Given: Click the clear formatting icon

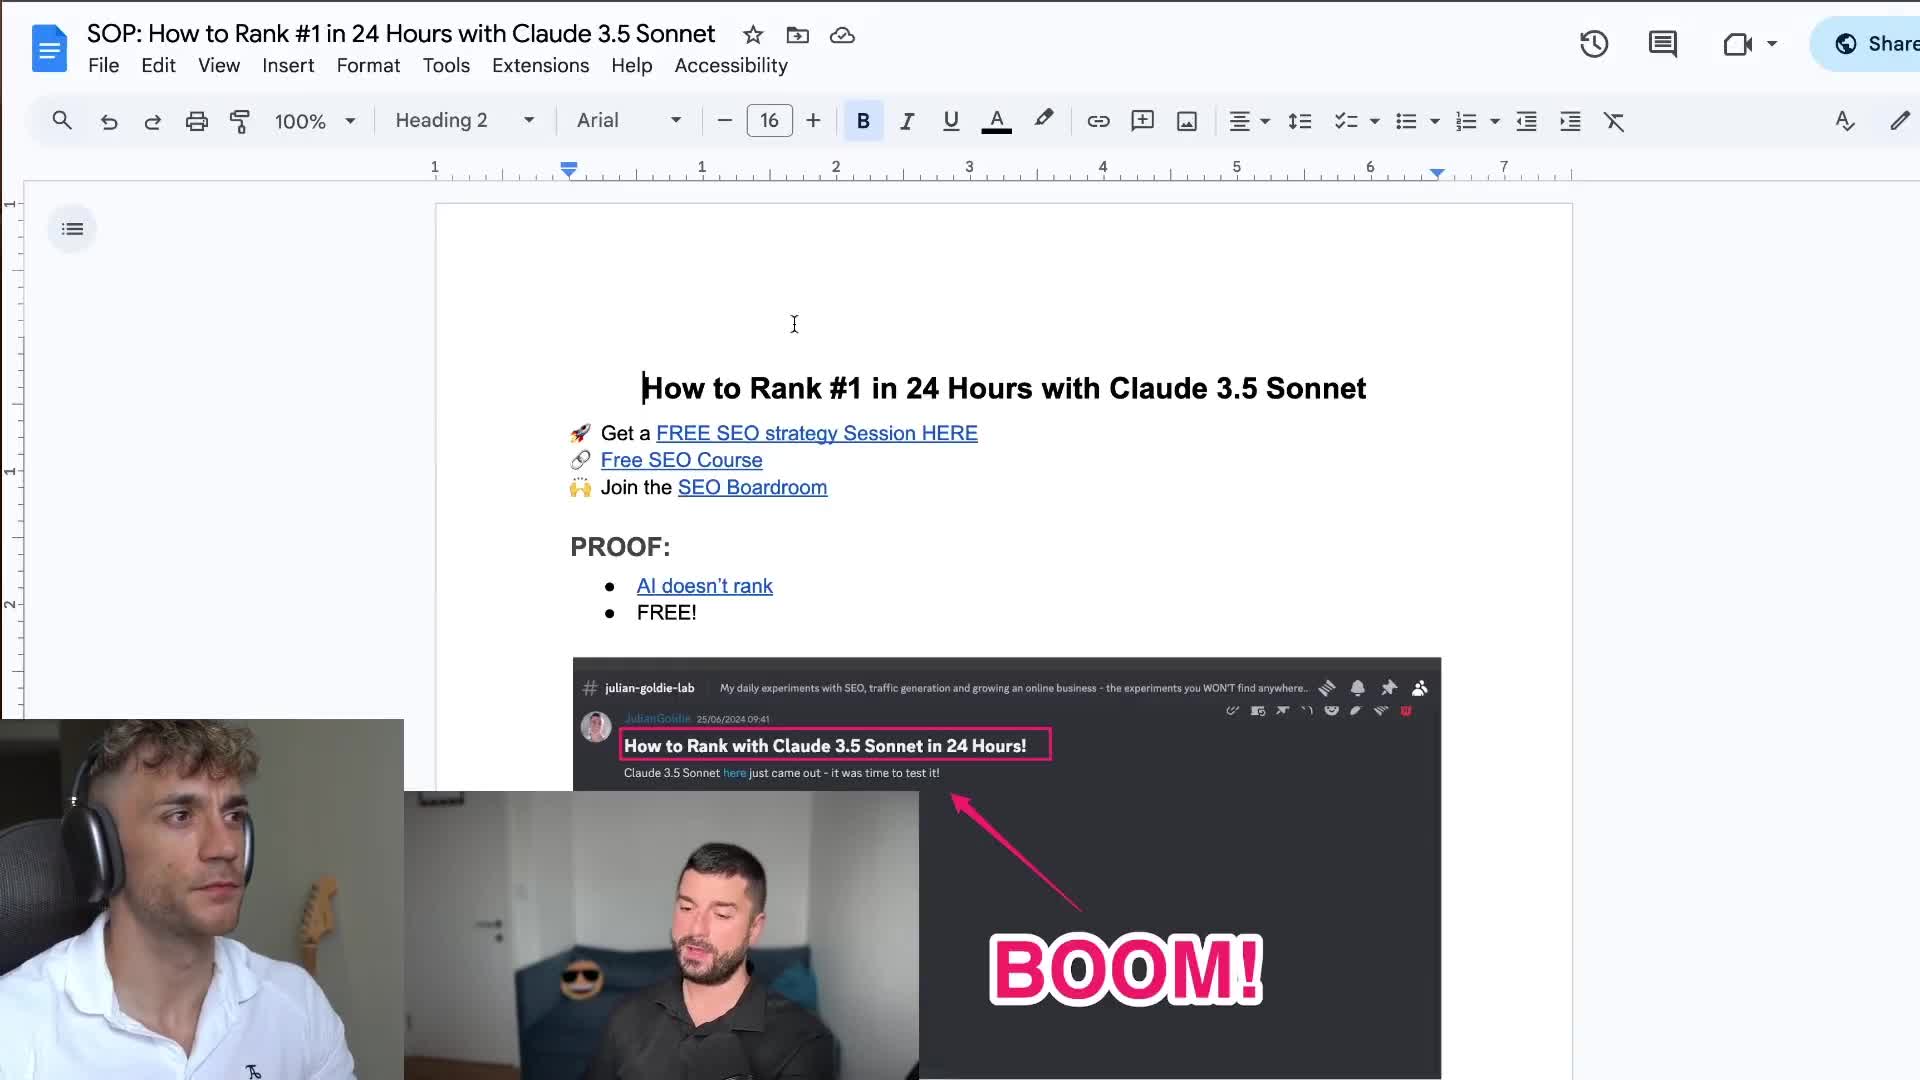Looking at the screenshot, I should point(1614,121).
